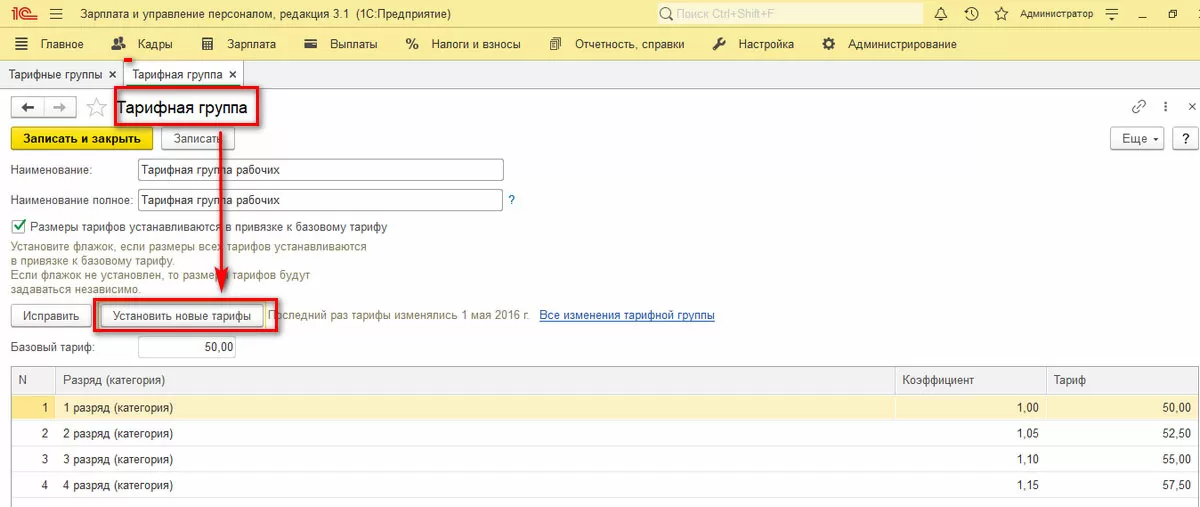The width and height of the screenshot is (1200, 507).
Task: Switch to Тарифные группы tab
Action: 57,75
